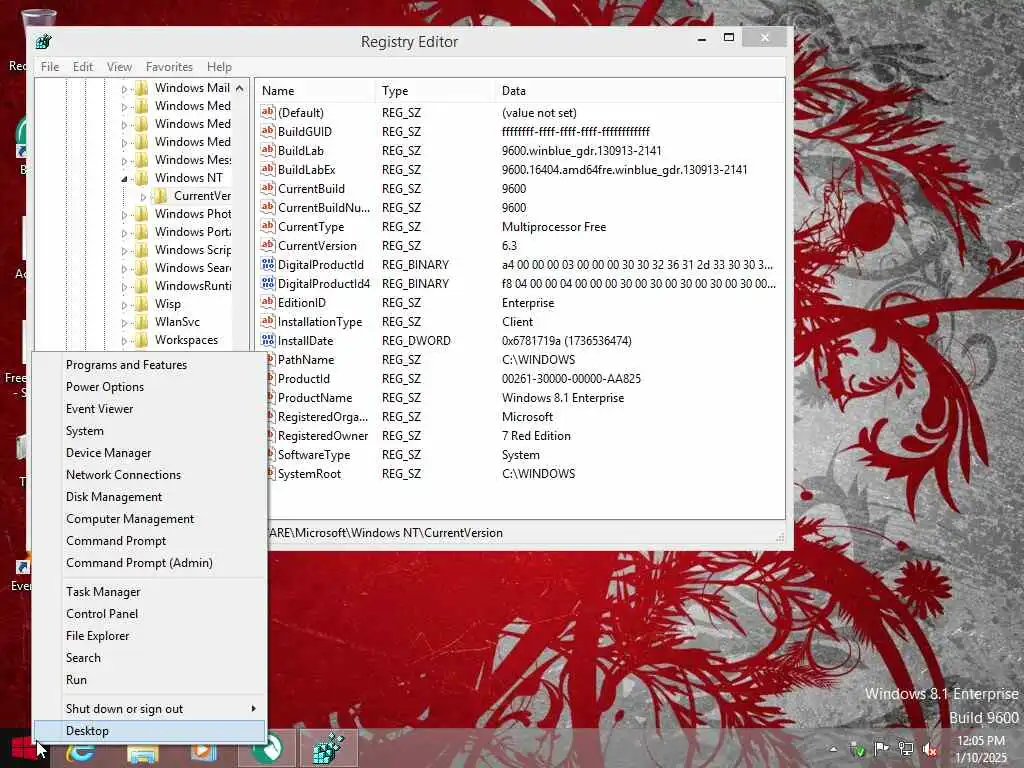Image resolution: width=1024 pixels, height=768 pixels.
Task: Expand the WindowsRunti key
Action: pyautogui.click(x=124, y=287)
